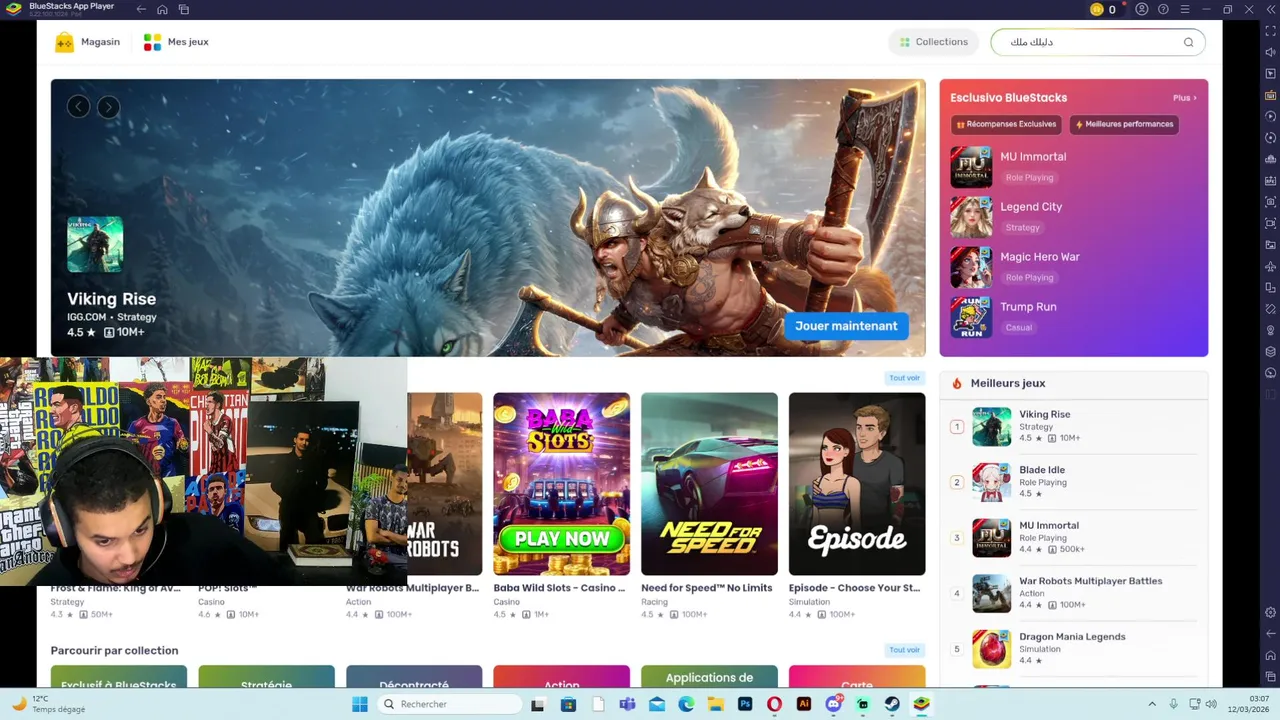Select the Meilleures performances filter
Image resolution: width=1280 pixels, height=720 pixels.
point(1124,124)
